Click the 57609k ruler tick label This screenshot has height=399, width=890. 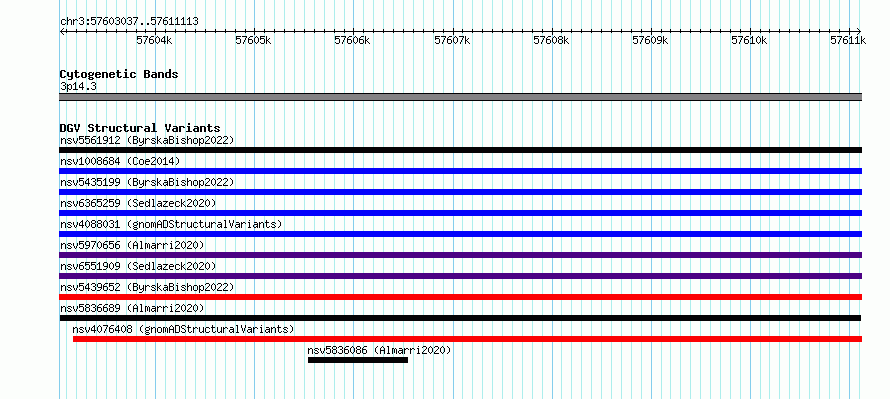click(650, 40)
